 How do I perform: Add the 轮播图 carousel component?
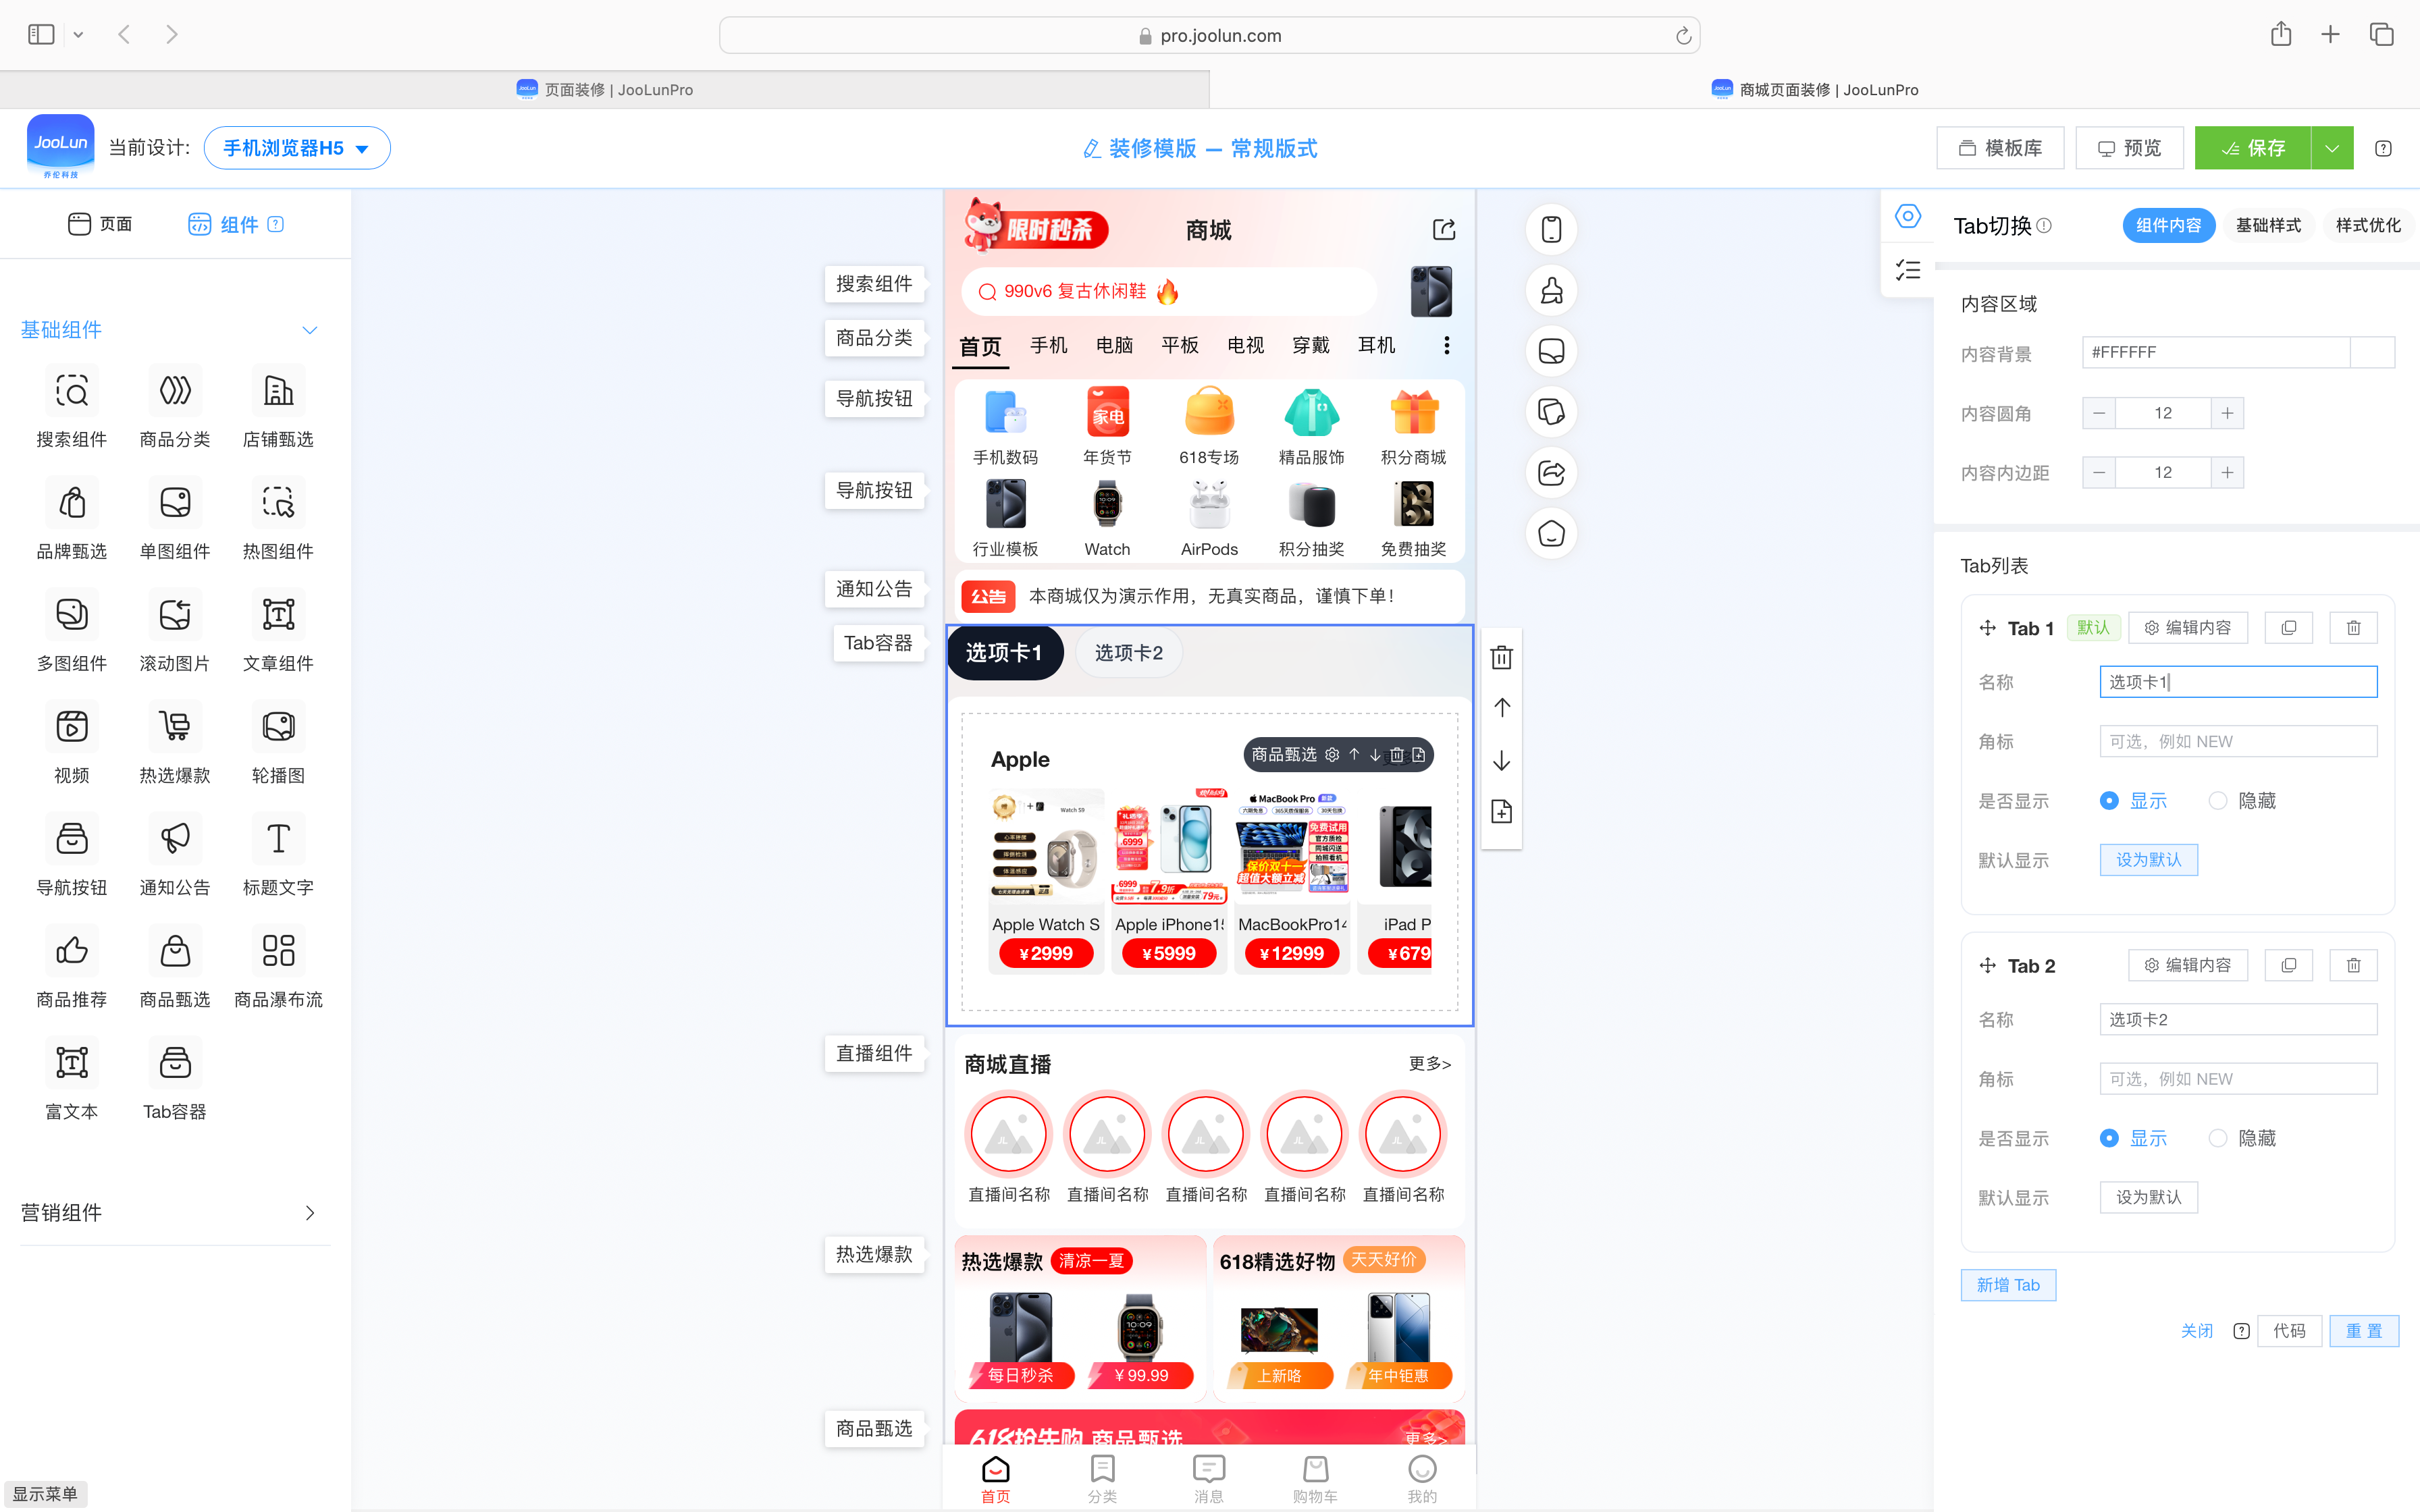coord(278,727)
